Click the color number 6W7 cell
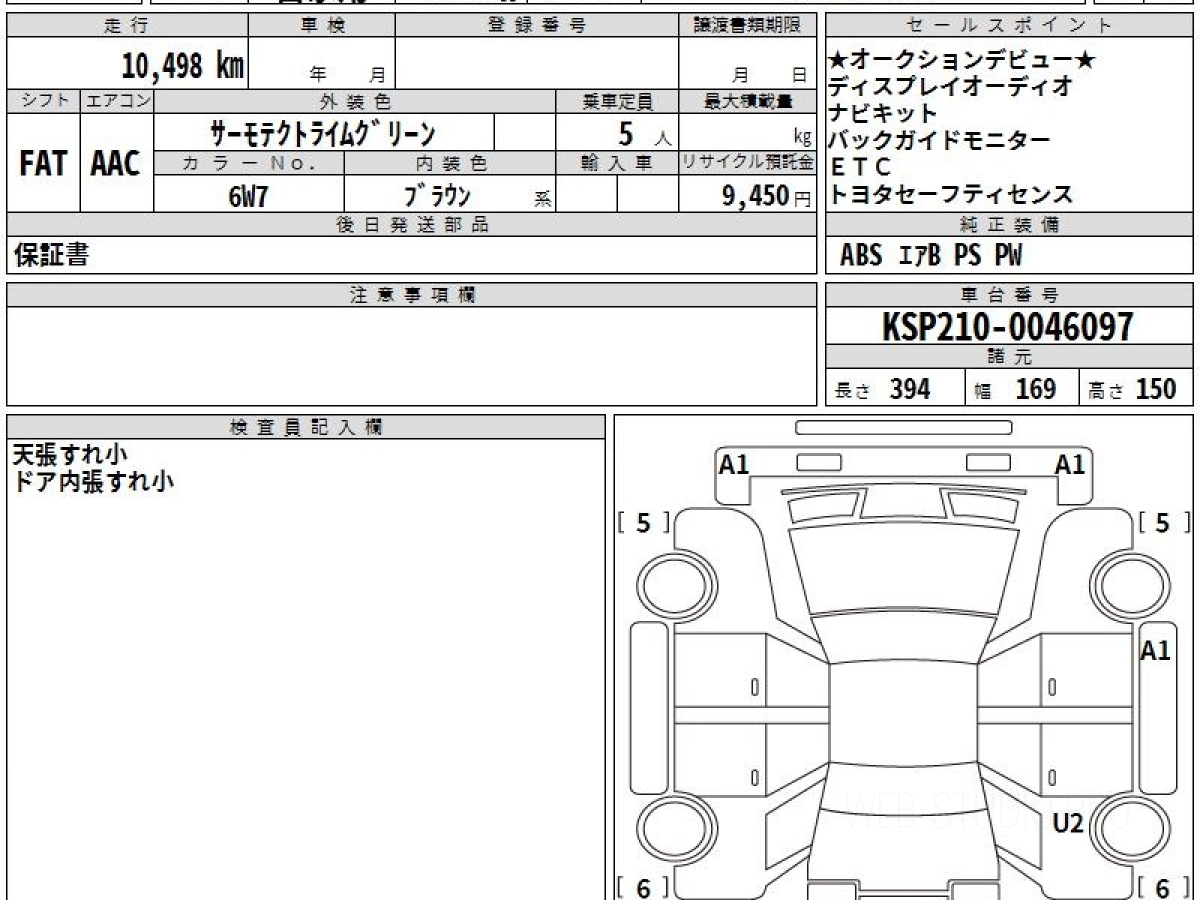The width and height of the screenshot is (1200, 900). tap(248, 196)
